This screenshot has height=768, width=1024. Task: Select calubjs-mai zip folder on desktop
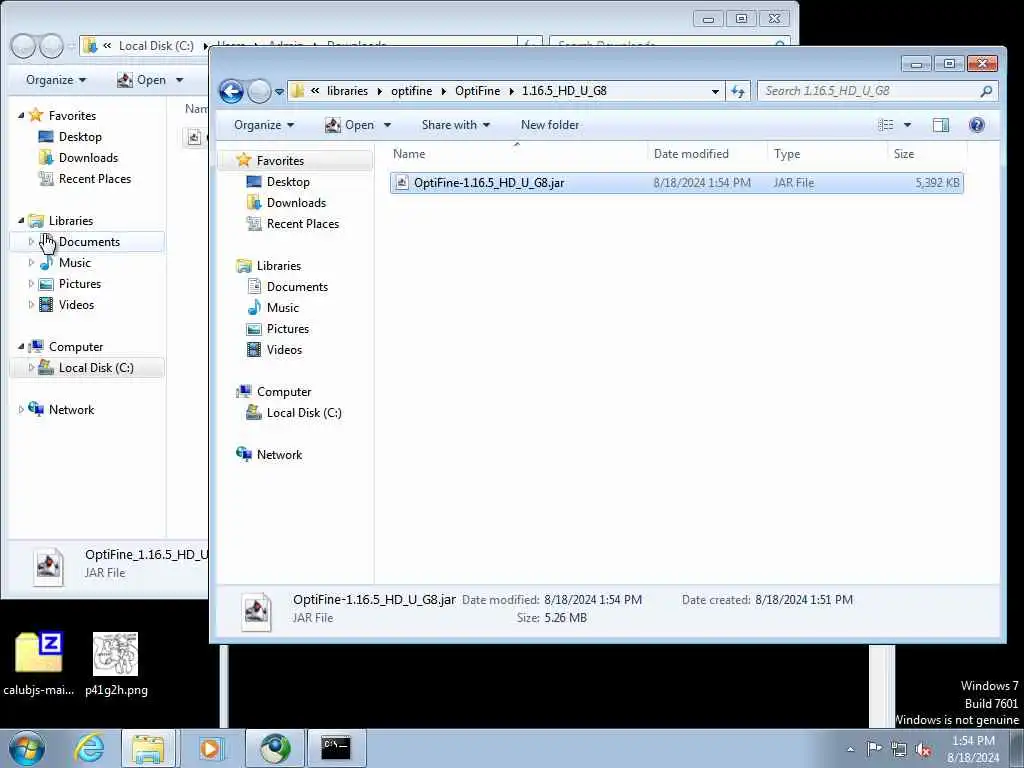(x=39, y=663)
